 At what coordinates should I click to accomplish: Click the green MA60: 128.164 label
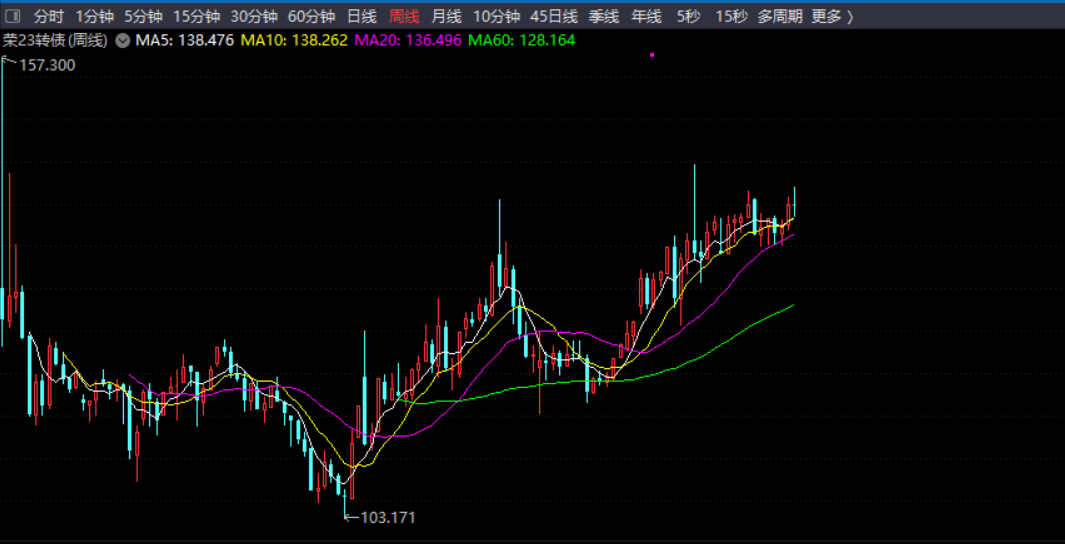pyautogui.click(x=522, y=41)
